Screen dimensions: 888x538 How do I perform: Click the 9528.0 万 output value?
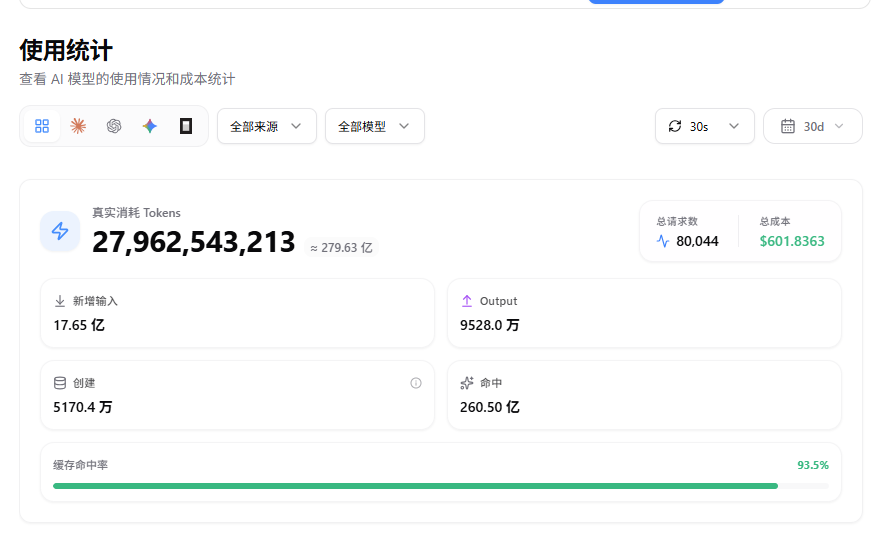[489, 325]
